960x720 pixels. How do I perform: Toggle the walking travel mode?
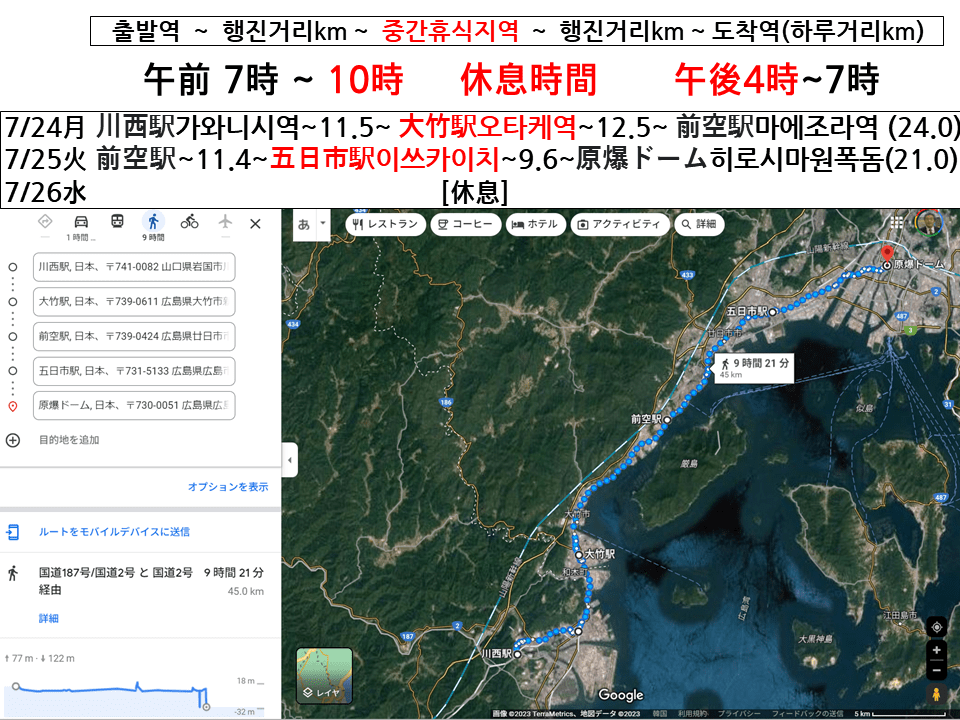click(x=153, y=222)
